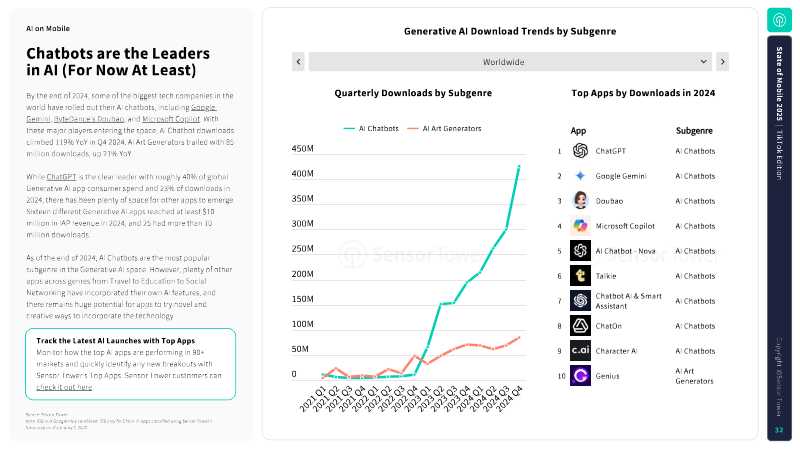
Task: Click the Sensor Tower logo icon
Action: [779, 20]
